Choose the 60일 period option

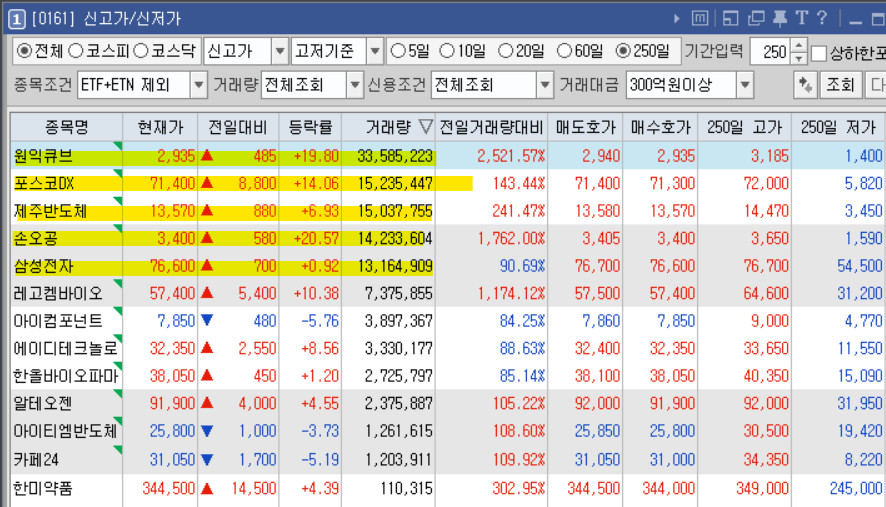(x=564, y=51)
